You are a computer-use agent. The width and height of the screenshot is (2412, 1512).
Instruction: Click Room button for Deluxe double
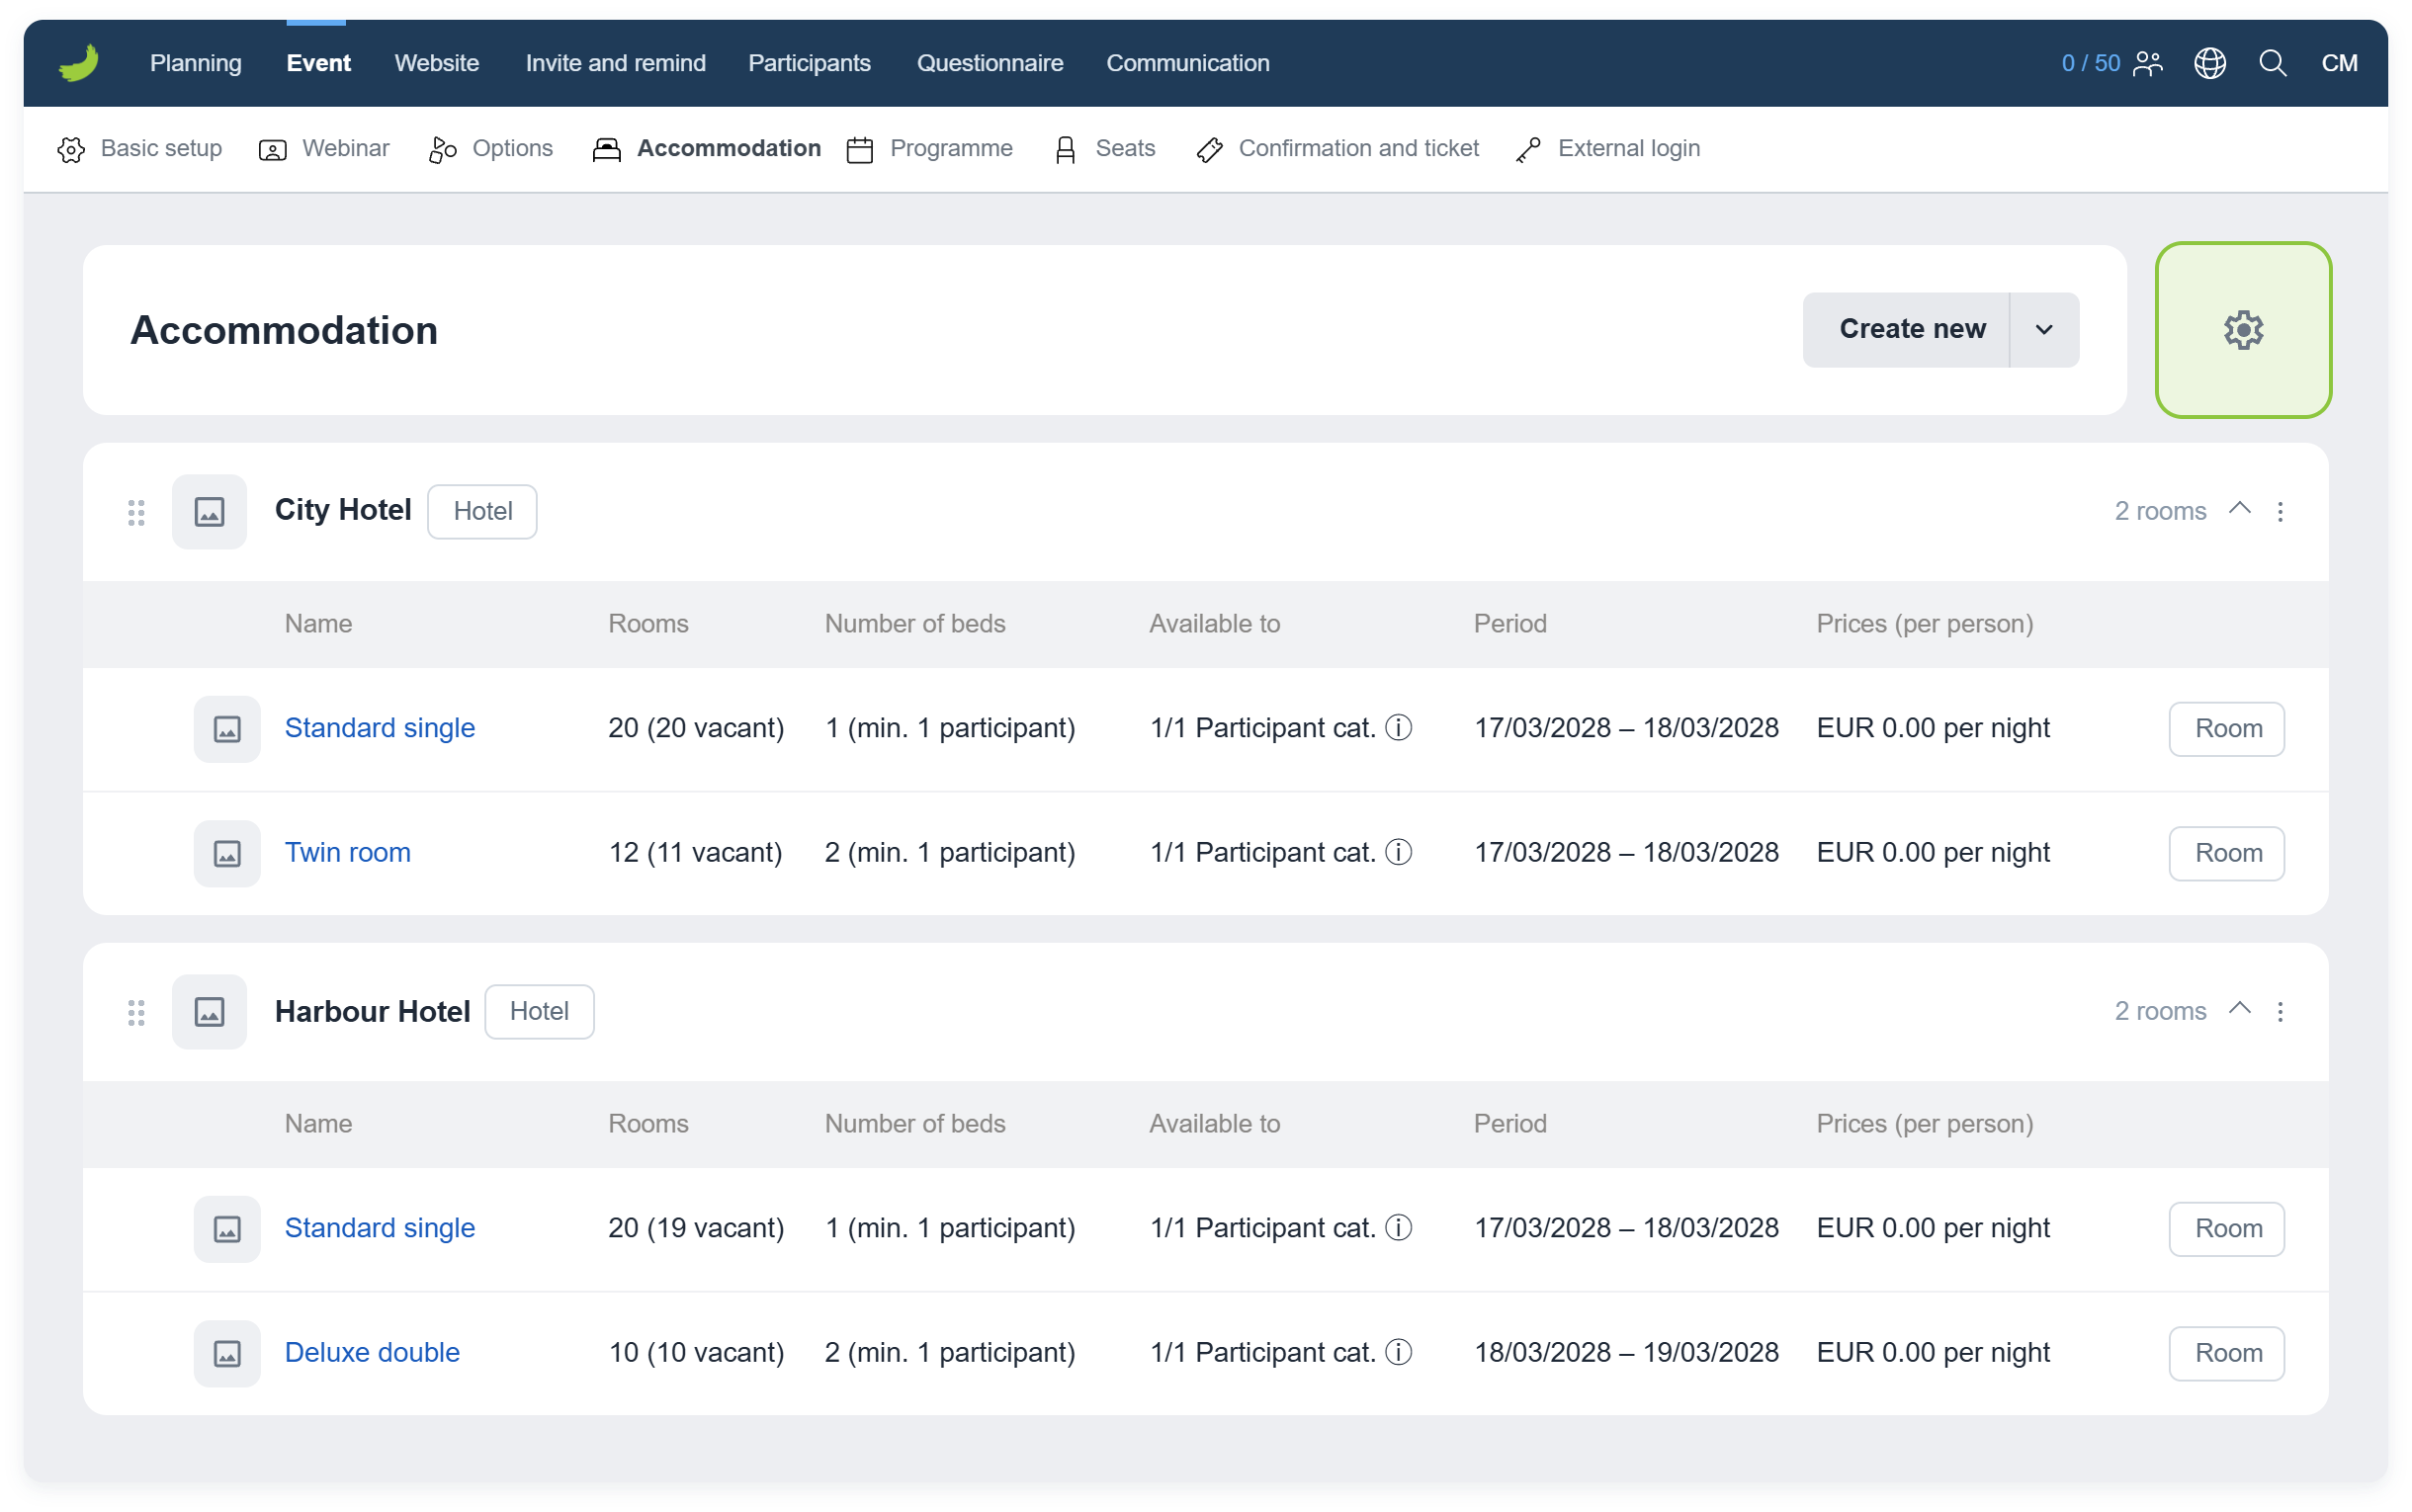[2226, 1353]
